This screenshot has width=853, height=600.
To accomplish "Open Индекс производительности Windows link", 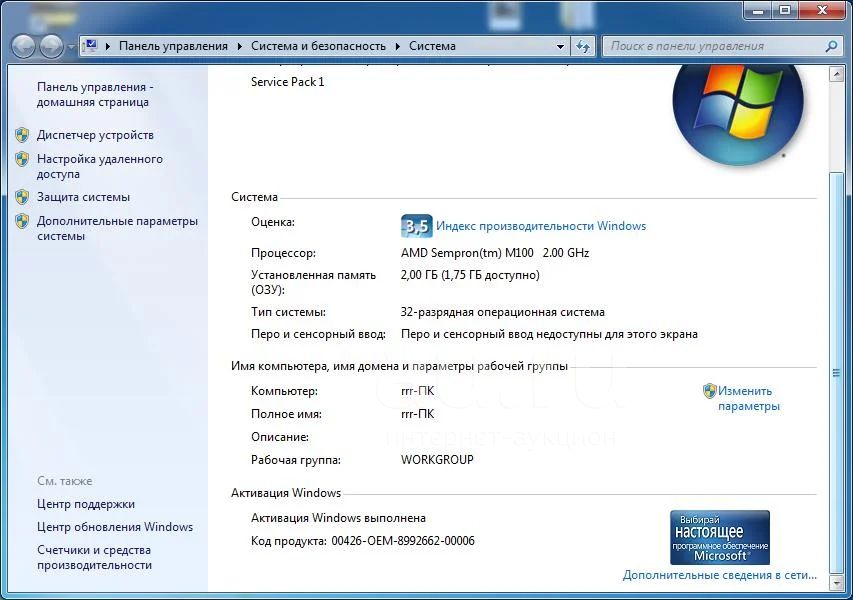I will coord(541,226).
